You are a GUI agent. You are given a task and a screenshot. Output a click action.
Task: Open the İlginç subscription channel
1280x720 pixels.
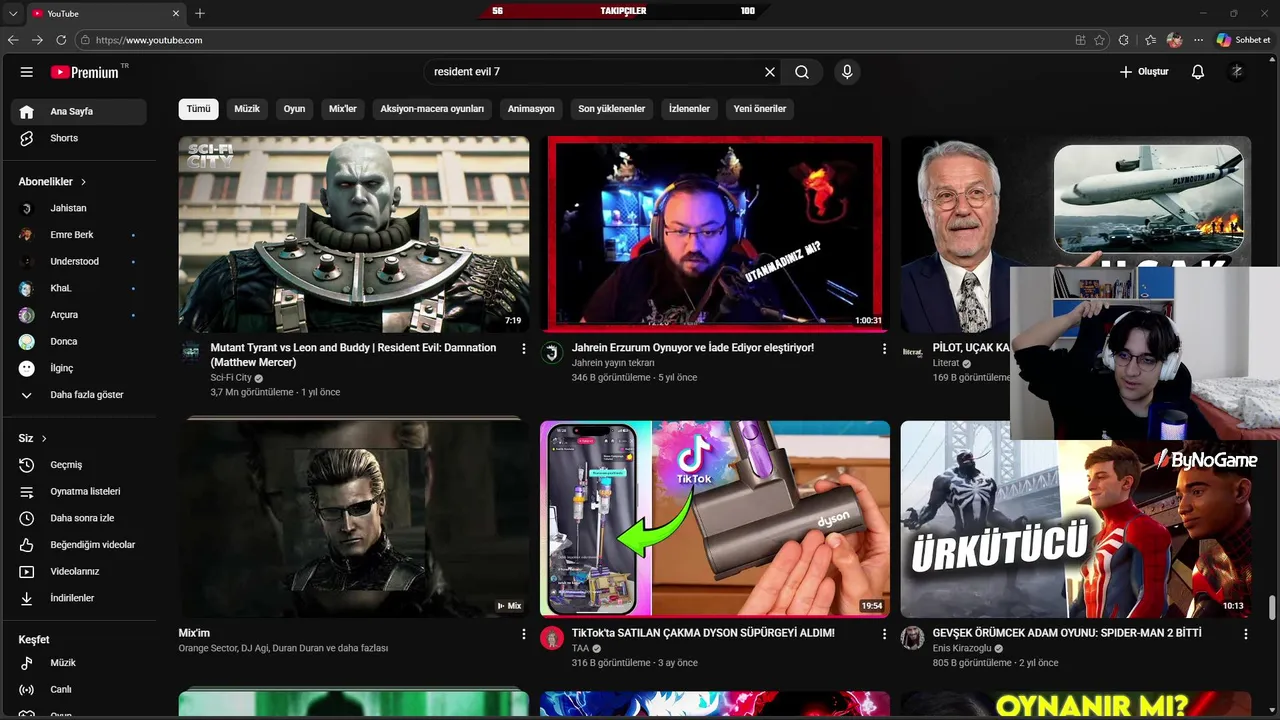pos(78,368)
